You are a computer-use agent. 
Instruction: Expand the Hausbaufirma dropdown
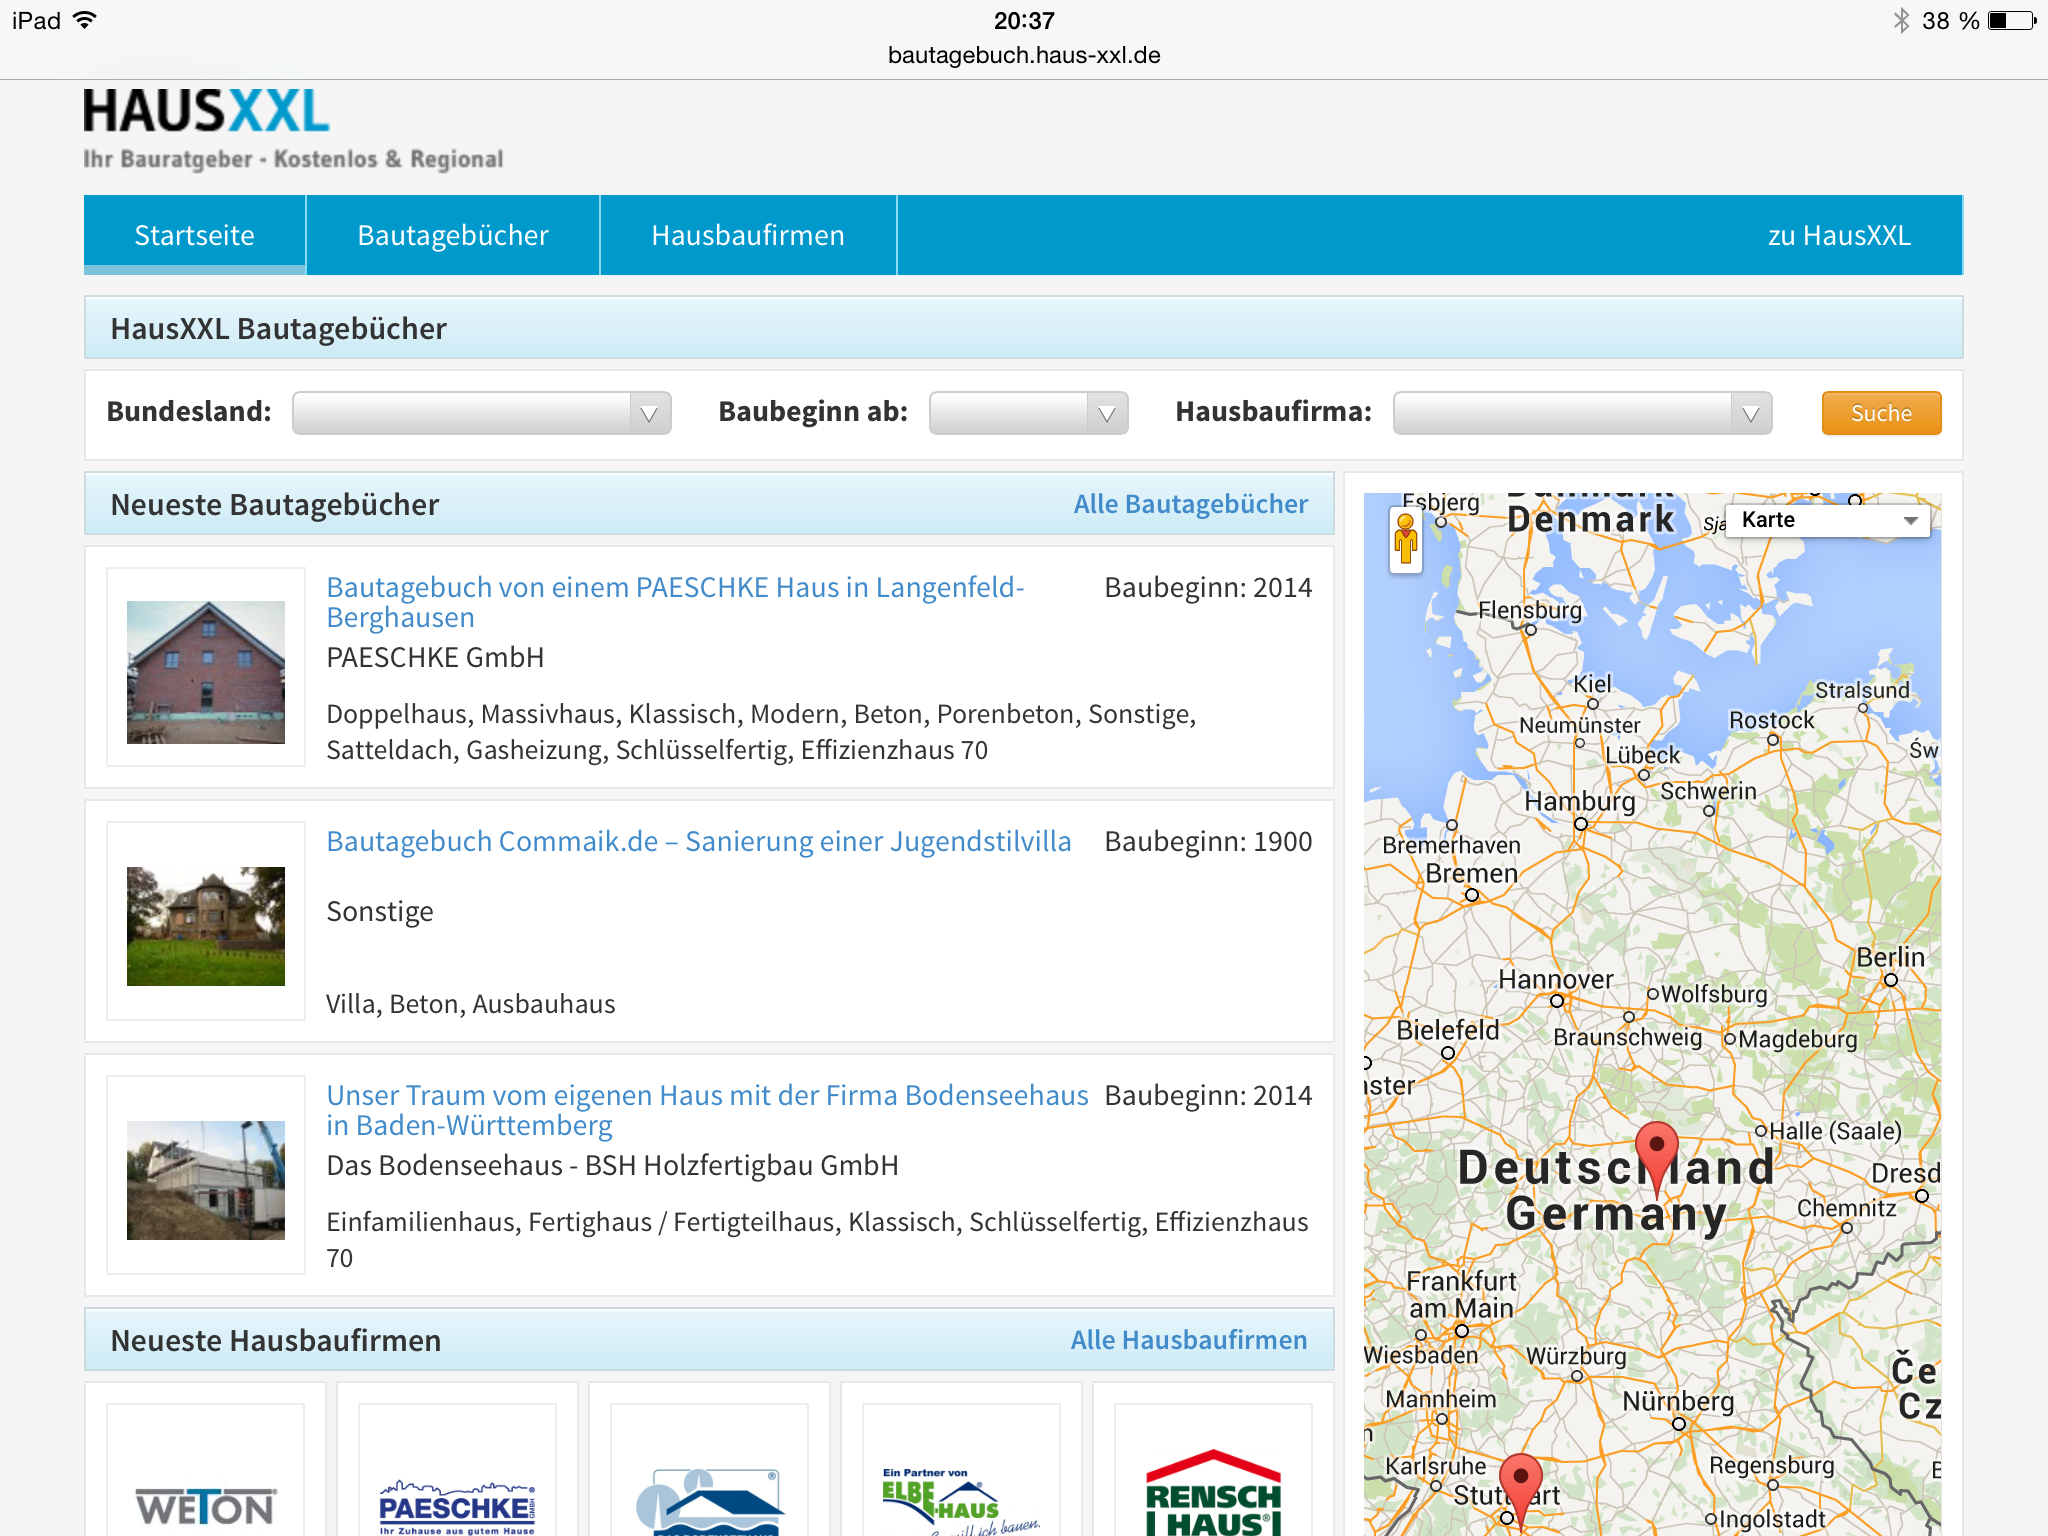(1581, 413)
